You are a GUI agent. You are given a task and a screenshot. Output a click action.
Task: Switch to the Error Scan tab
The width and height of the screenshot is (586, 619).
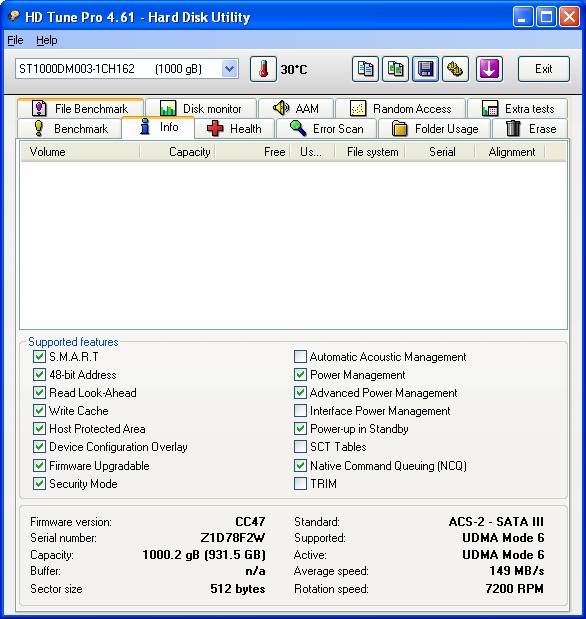[x=327, y=129]
